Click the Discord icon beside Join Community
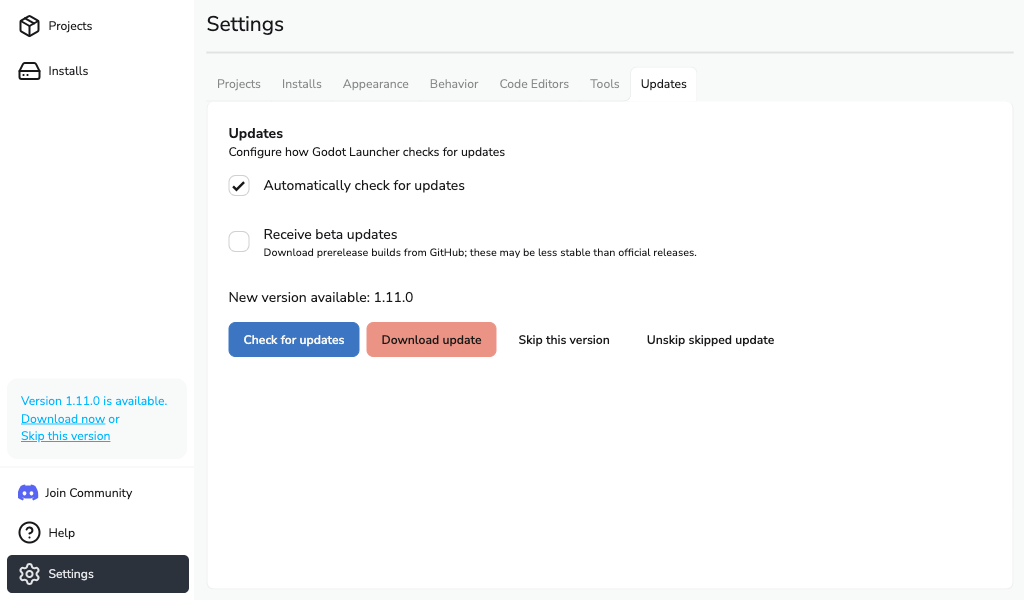Screen dimensions: 1024x600 [x=27, y=493]
